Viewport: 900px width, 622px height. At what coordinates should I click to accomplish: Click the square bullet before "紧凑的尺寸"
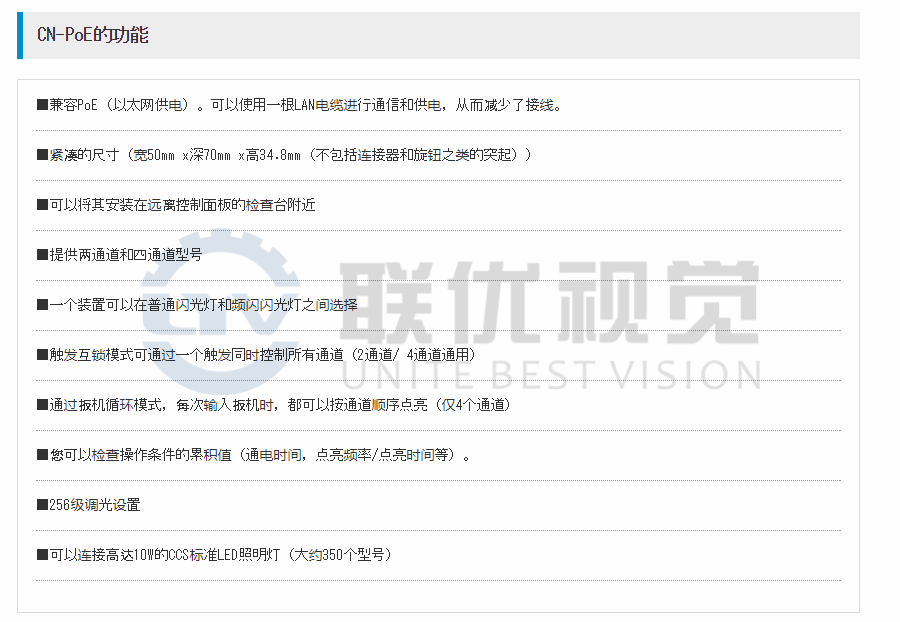click(42, 155)
